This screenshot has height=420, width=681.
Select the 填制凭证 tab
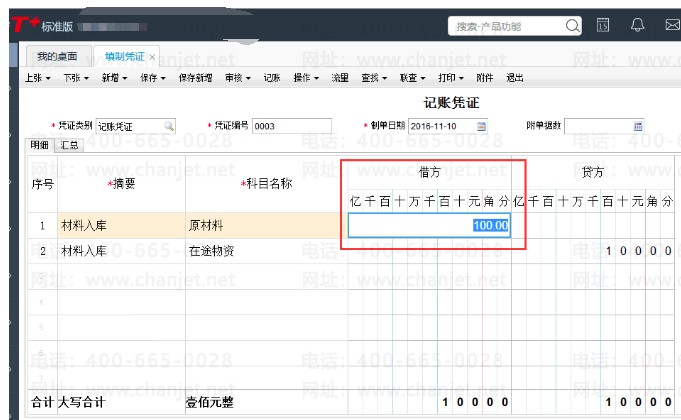pyautogui.click(x=125, y=56)
